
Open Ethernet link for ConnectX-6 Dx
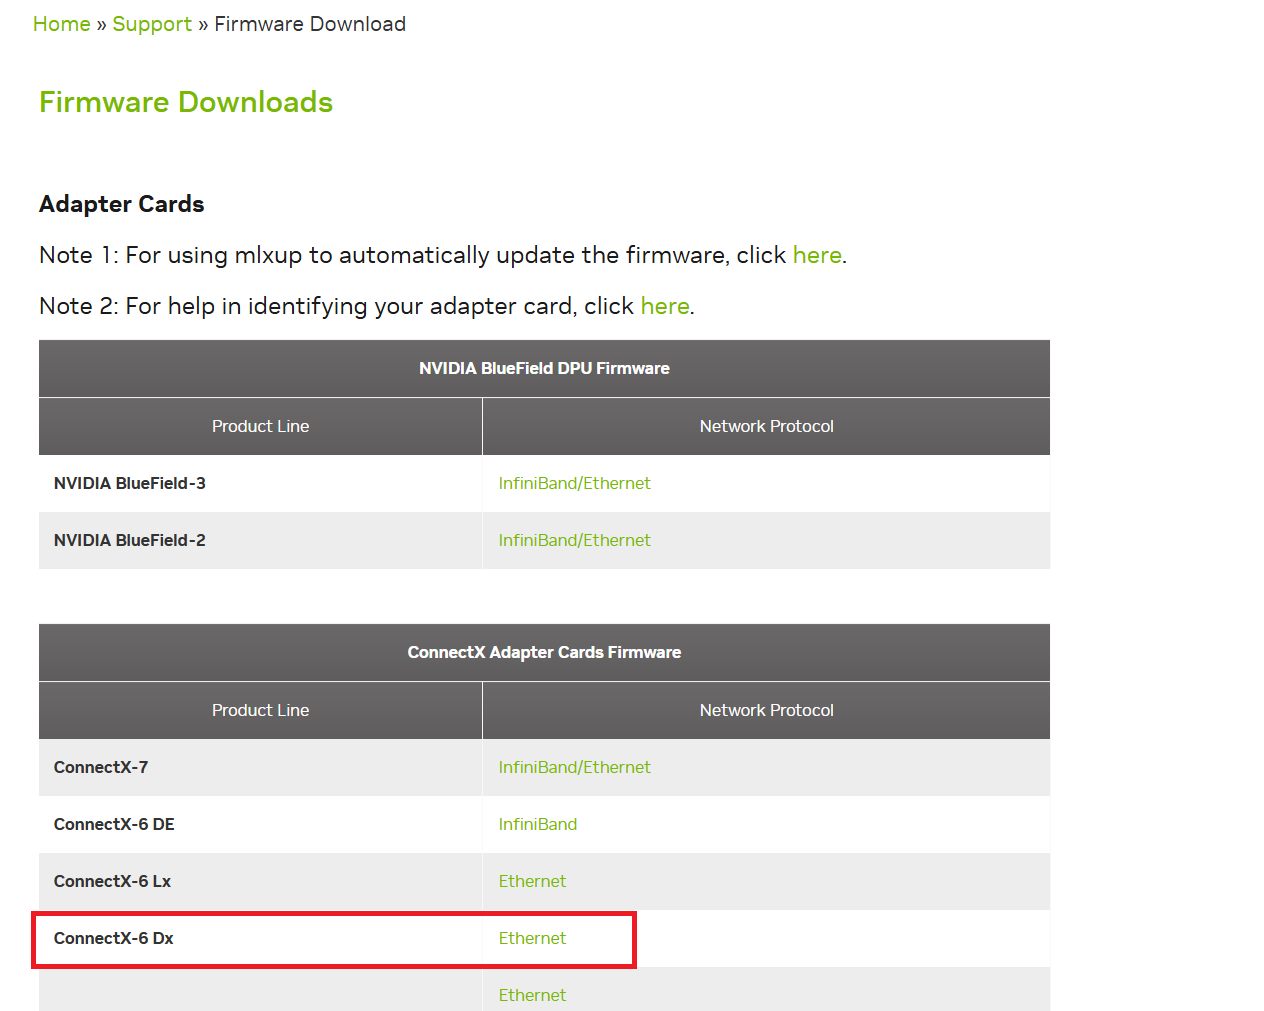coord(532,938)
